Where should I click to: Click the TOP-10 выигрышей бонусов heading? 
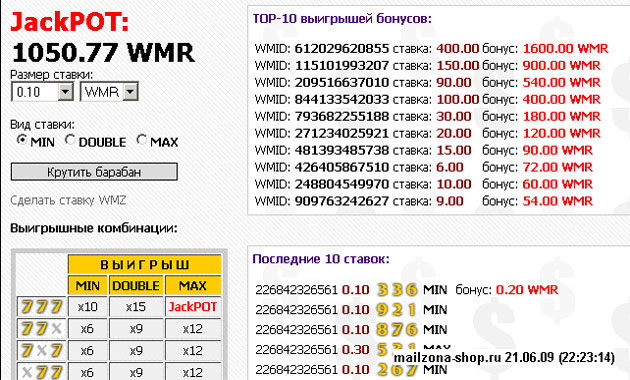point(342,19)
